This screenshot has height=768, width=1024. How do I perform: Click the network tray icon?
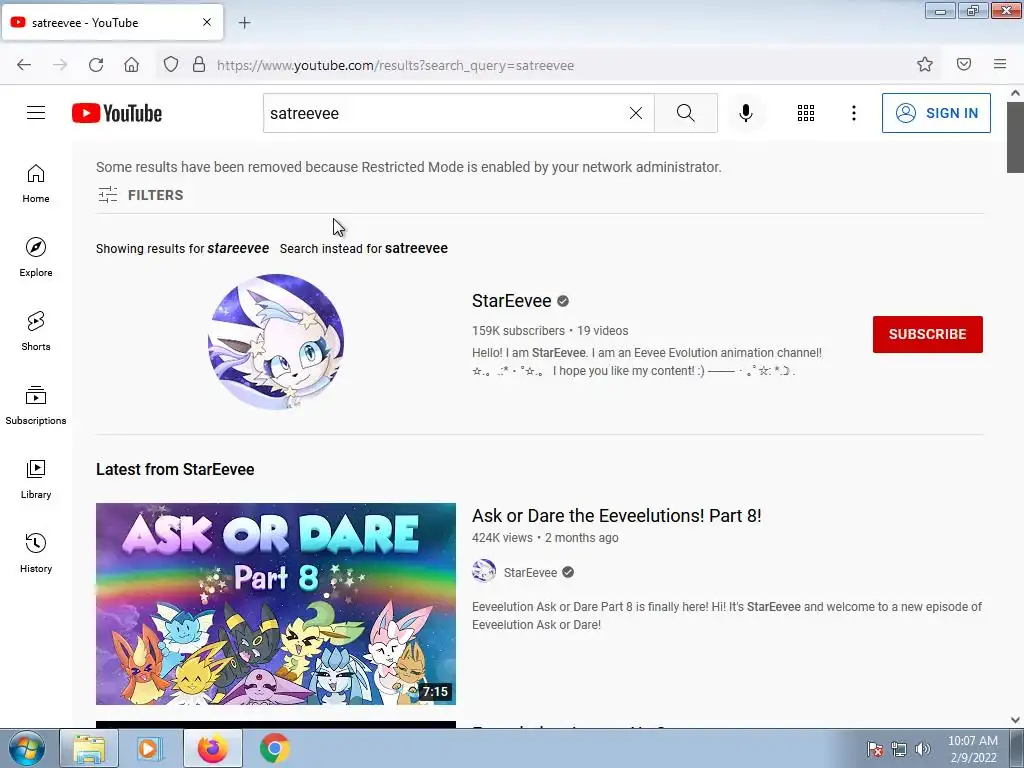click(899, 749)
